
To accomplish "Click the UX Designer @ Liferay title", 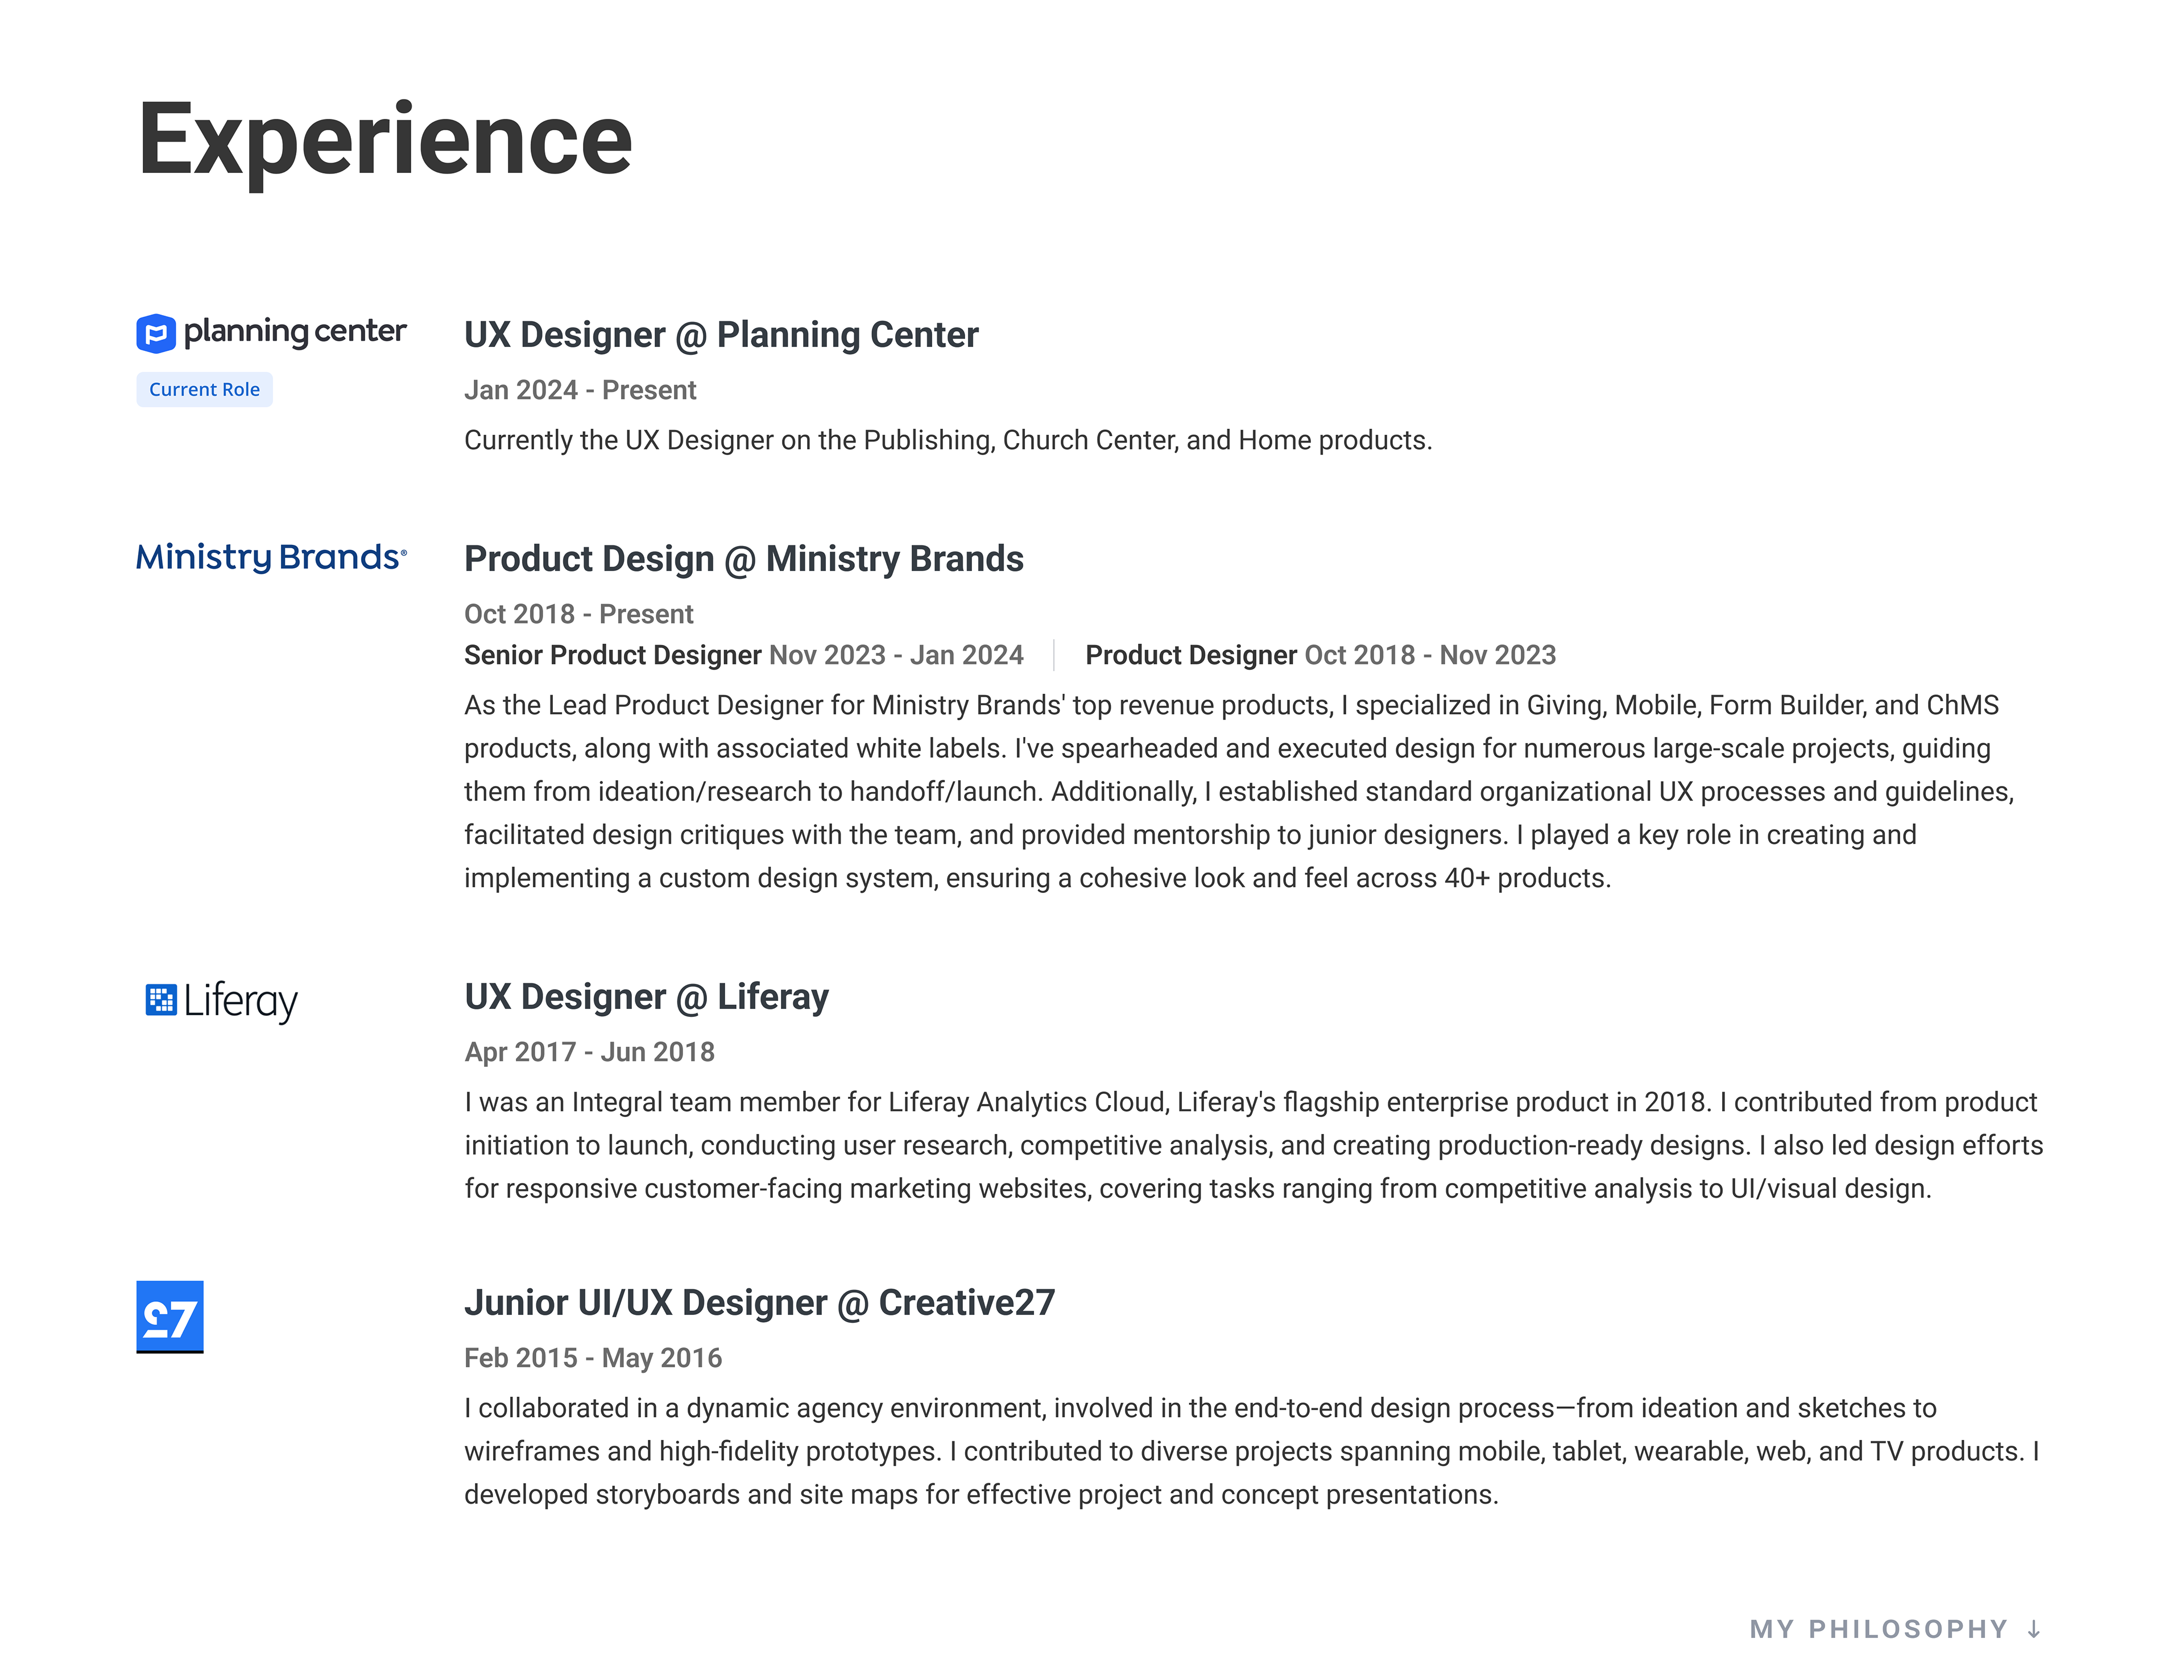I will [x=646, y=997].
